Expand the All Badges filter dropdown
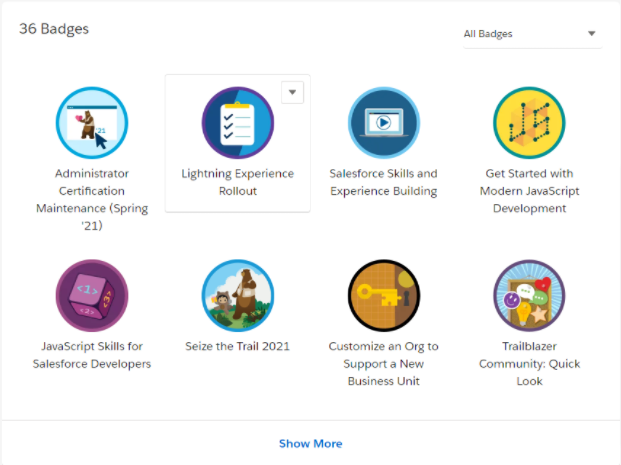The width and height of the screenshot is (621, 465). coord(532,34)
